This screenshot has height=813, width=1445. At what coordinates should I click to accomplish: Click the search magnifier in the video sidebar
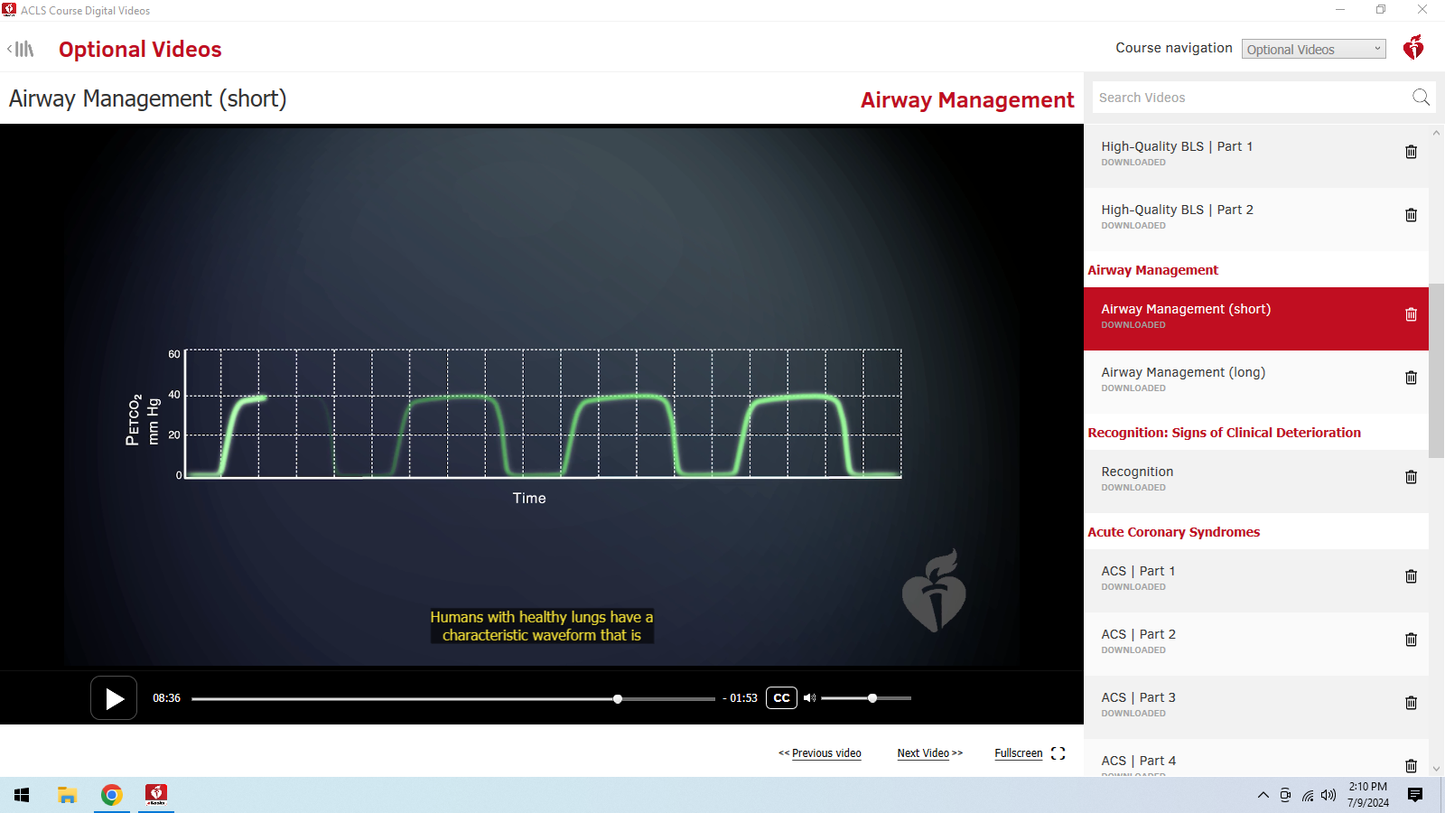coord(1420,97)
